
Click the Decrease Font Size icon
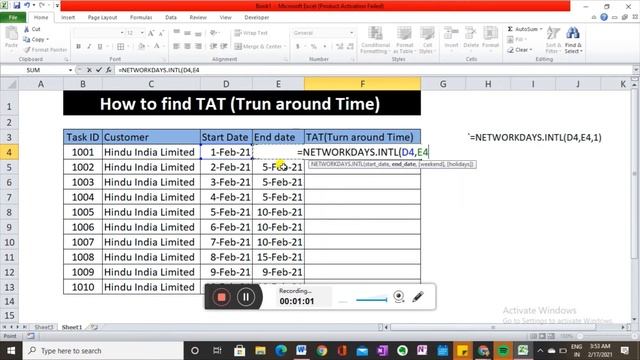click(162, 33)
